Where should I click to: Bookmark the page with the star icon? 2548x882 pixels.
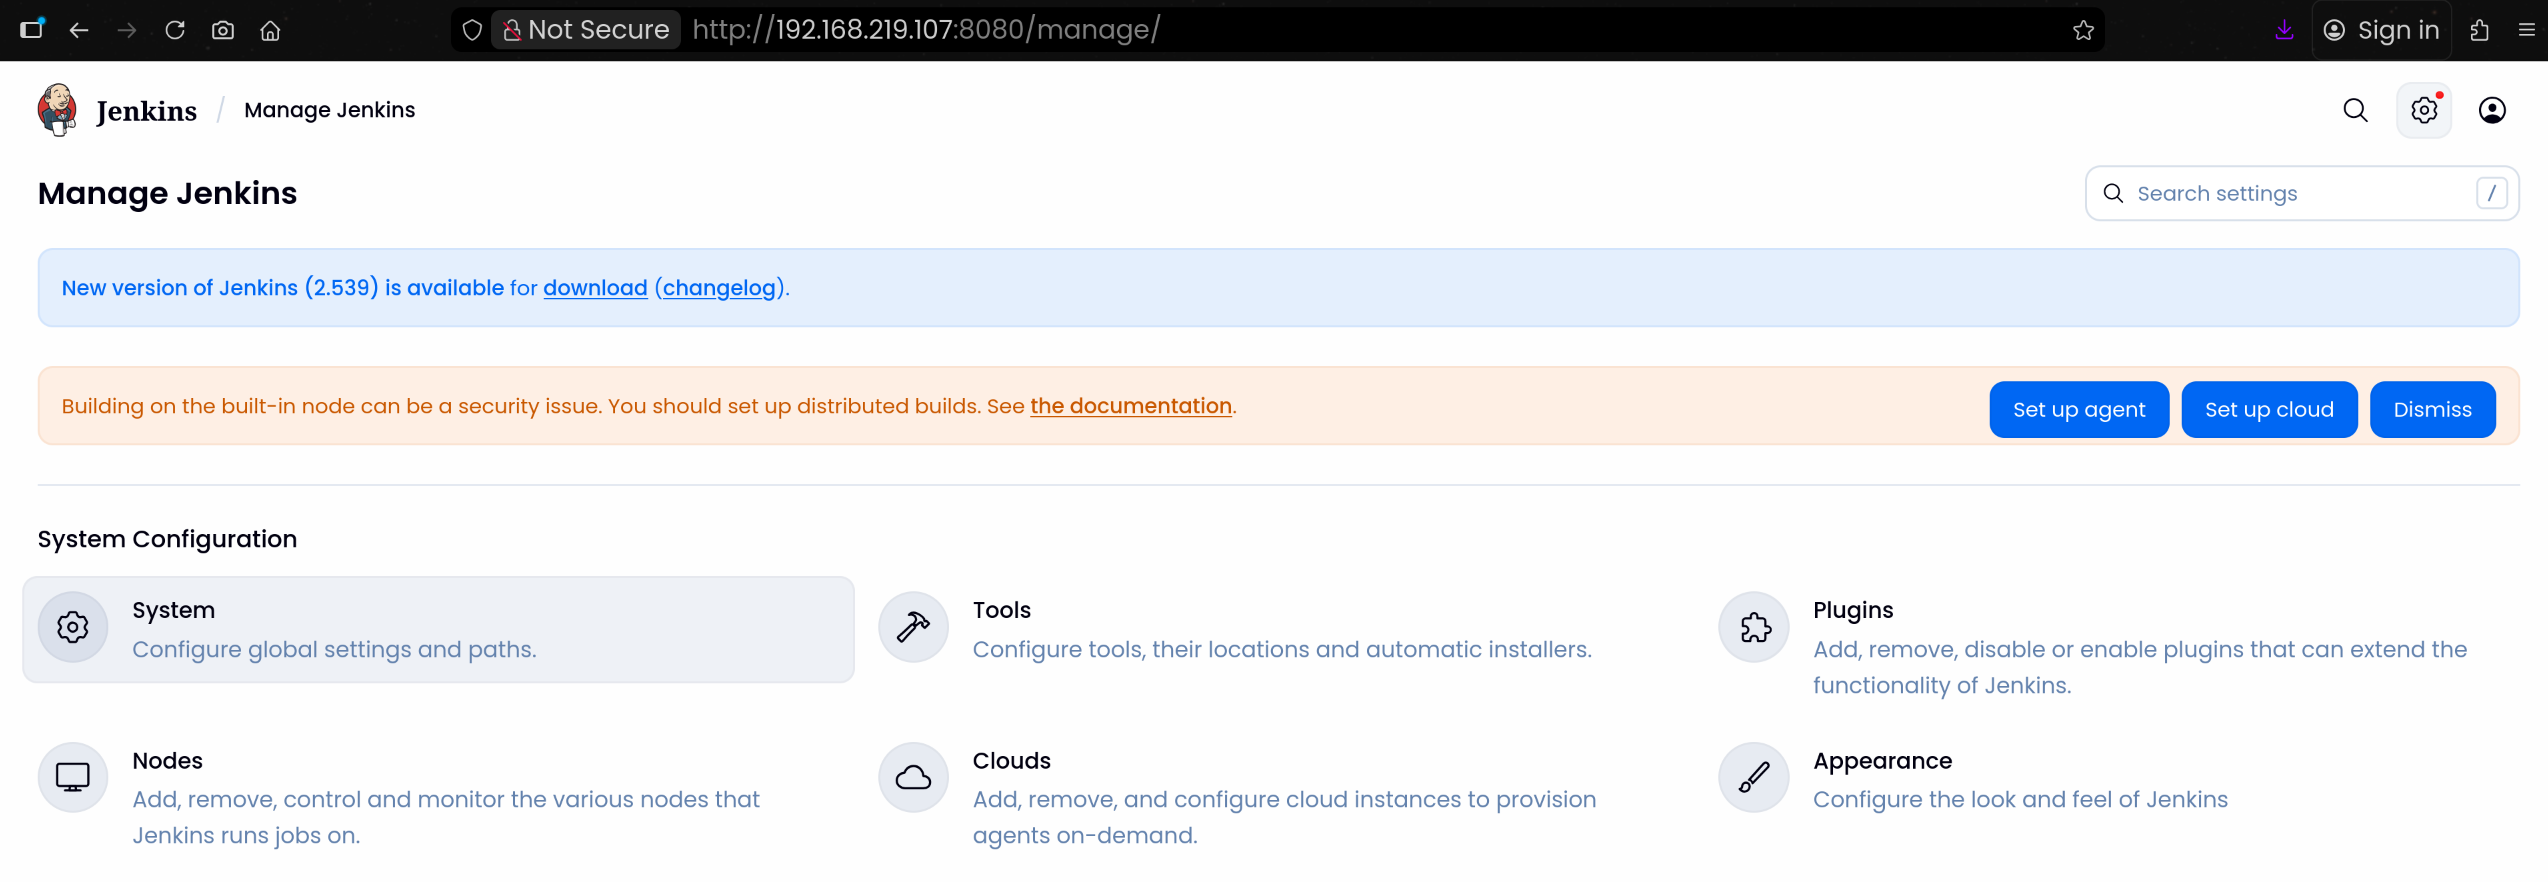(x=2083, y=30)
